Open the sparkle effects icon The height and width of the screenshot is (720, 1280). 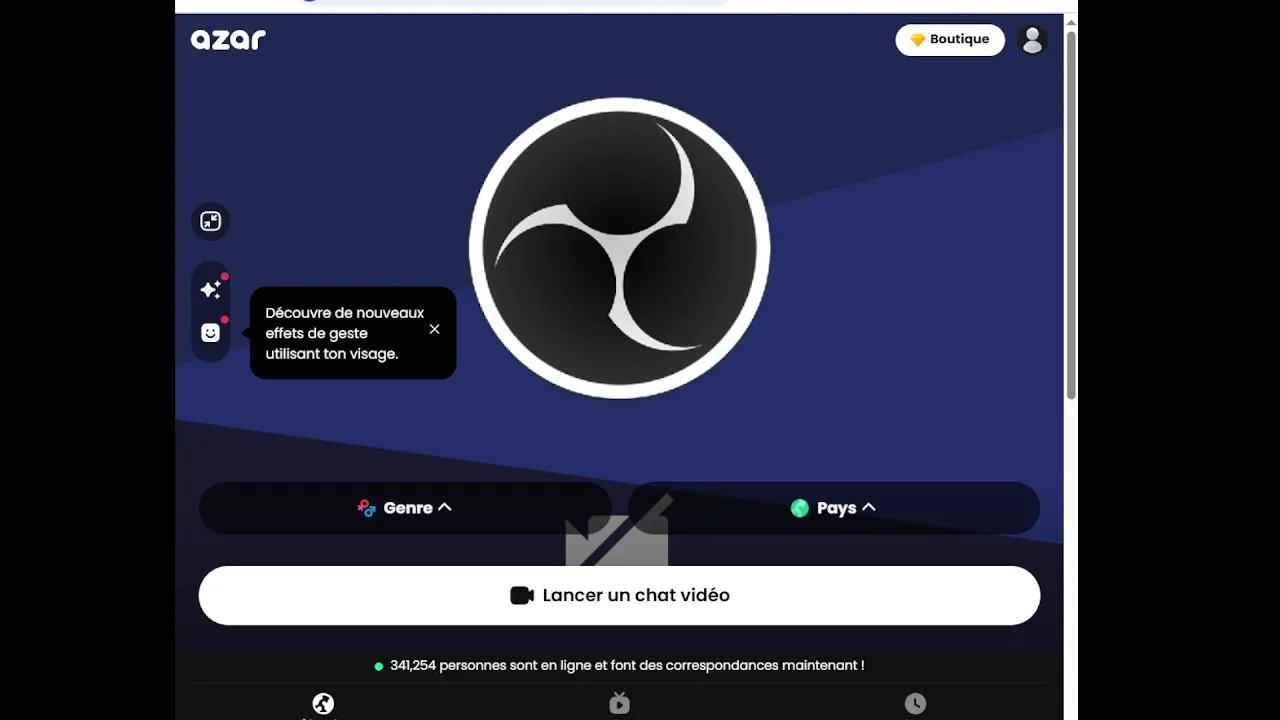(x=210, y=289)
